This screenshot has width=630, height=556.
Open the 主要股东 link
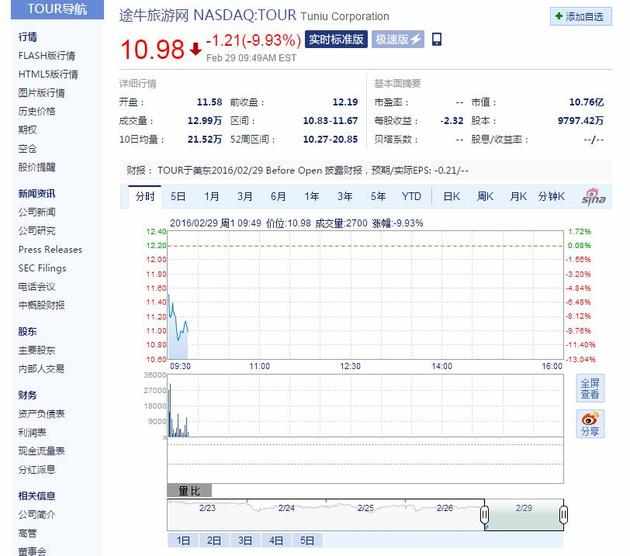[37, 350]
